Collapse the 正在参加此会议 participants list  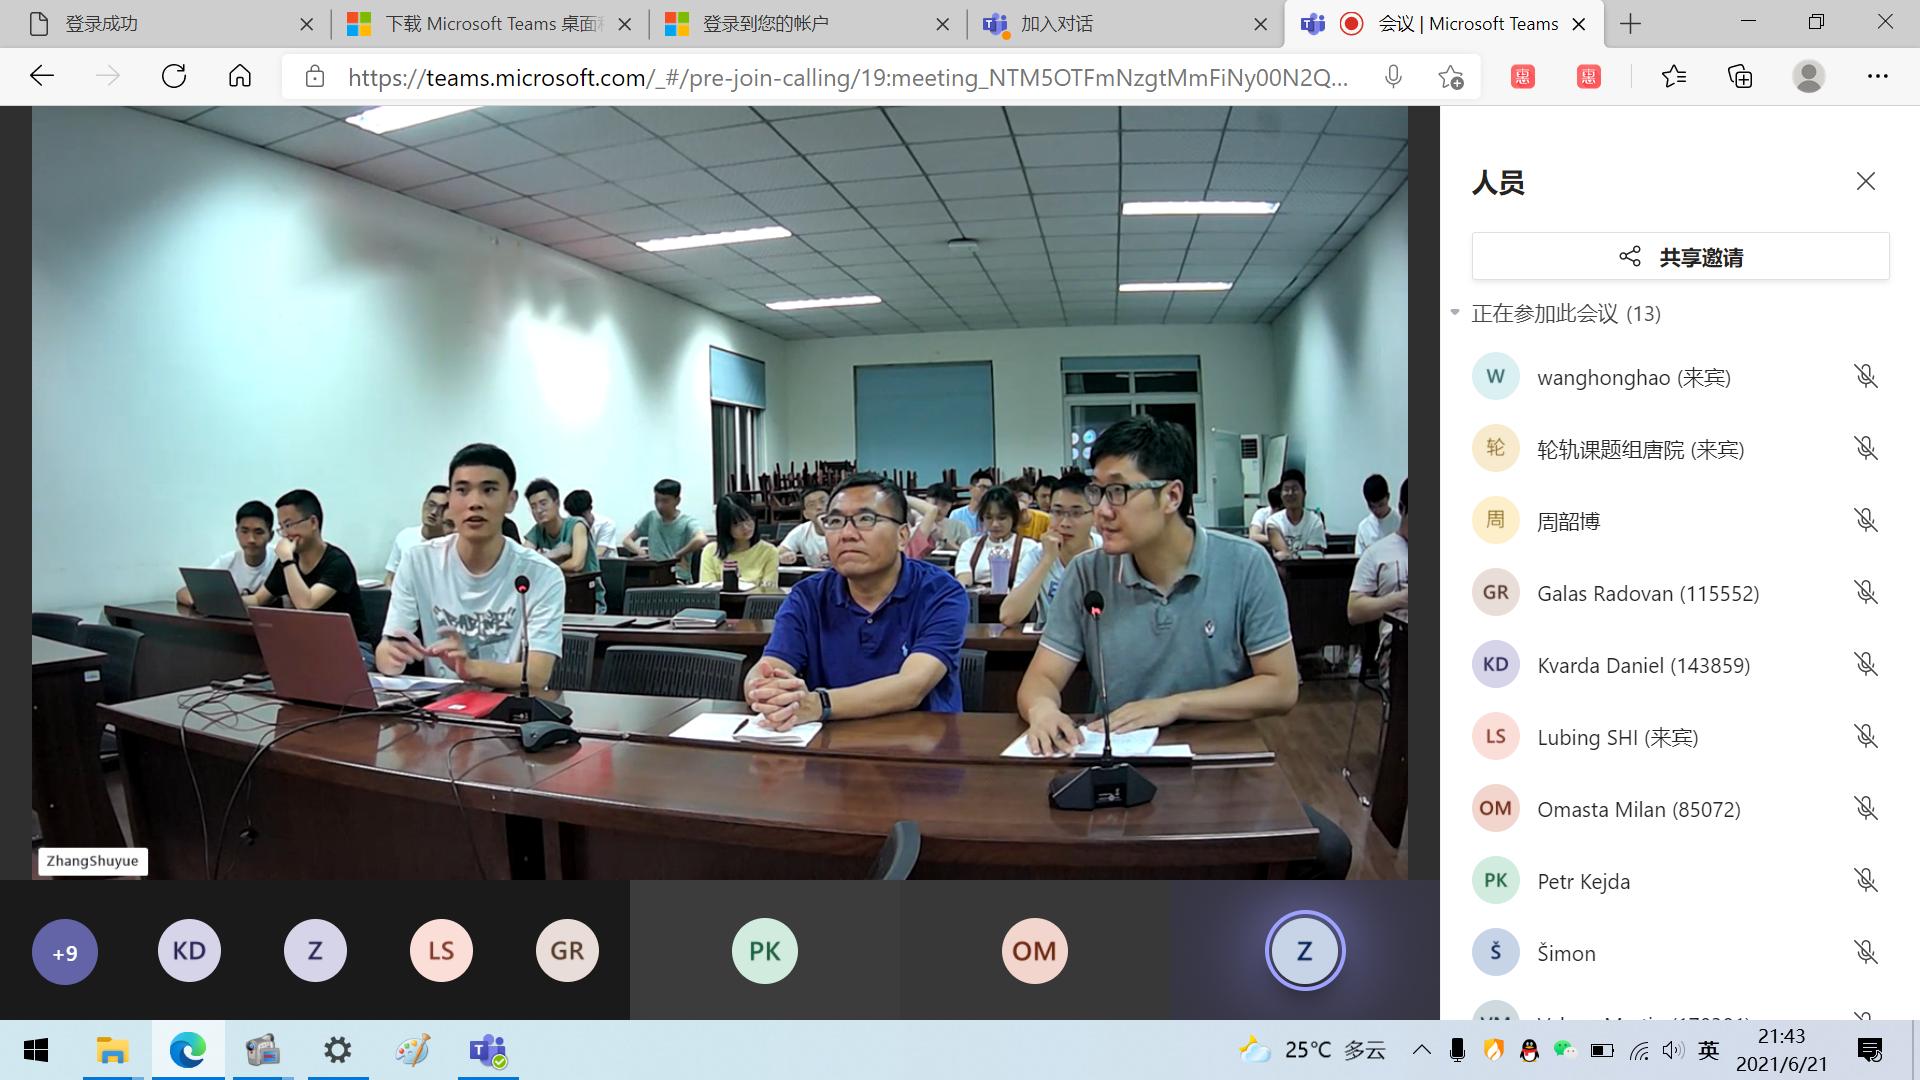[x=1455, y=313]
